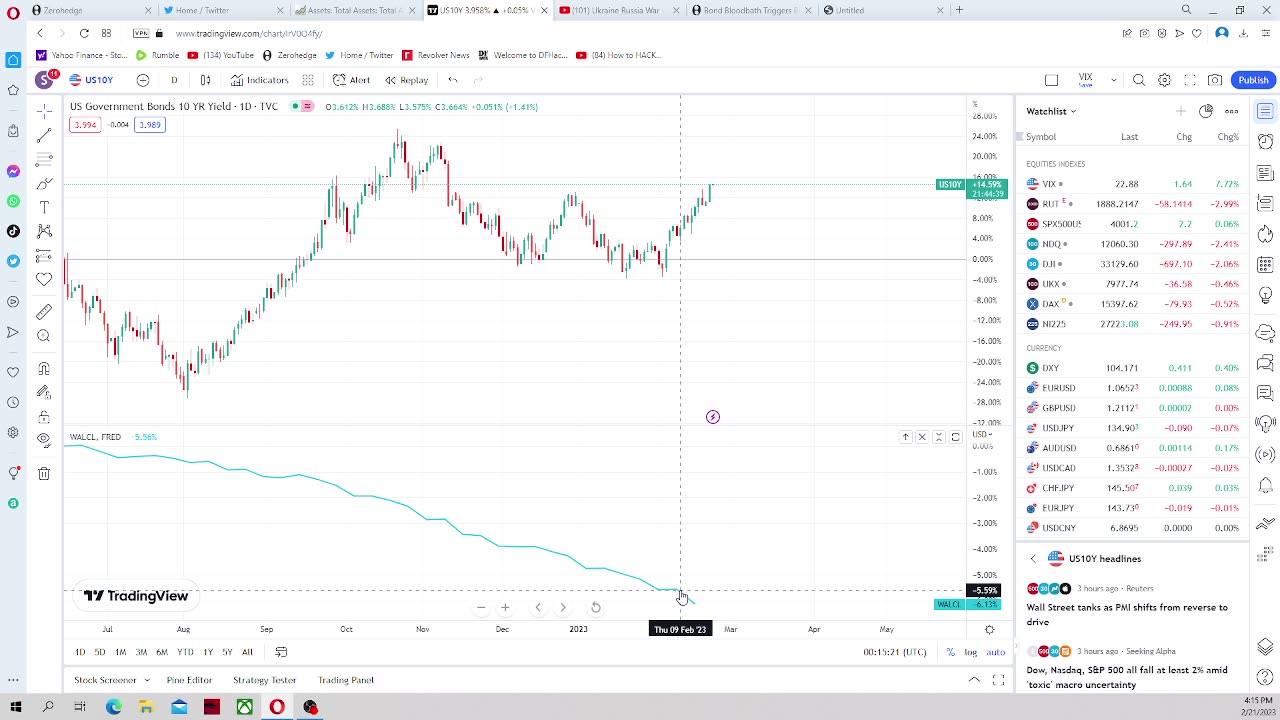
Task: Open watchlist three-dots more menu
Action: 1232,111
